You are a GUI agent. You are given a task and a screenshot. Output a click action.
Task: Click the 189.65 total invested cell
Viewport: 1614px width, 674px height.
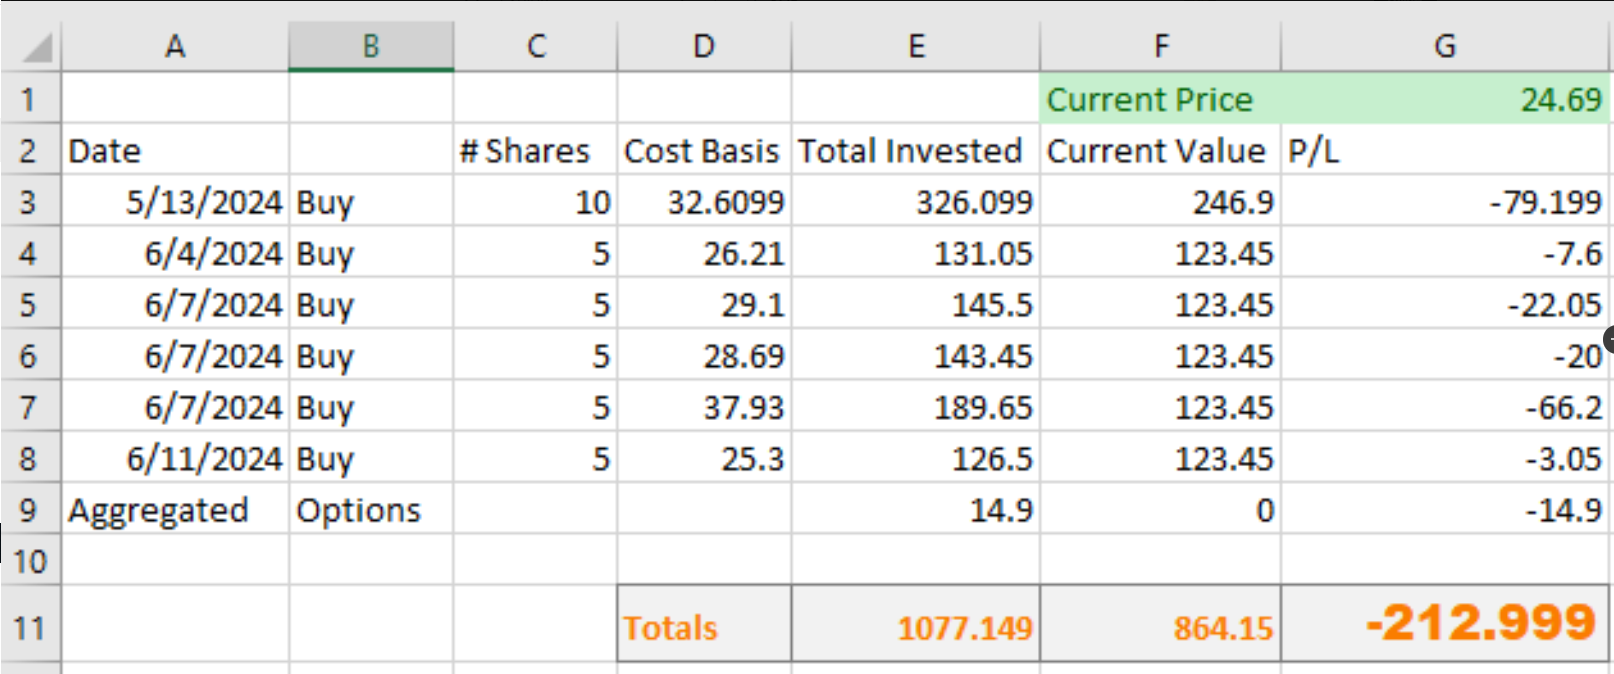pos(916,407)
